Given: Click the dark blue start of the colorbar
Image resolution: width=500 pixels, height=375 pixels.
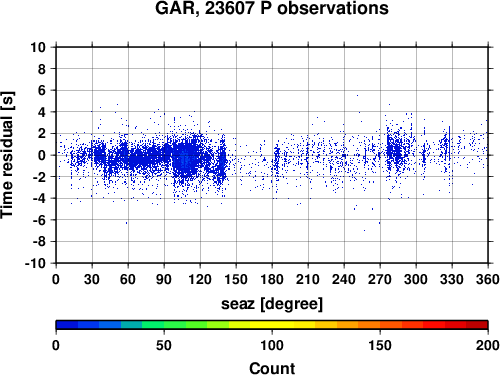Looking at the screenshot, I should pyautogui.click(x=67, y=325).
